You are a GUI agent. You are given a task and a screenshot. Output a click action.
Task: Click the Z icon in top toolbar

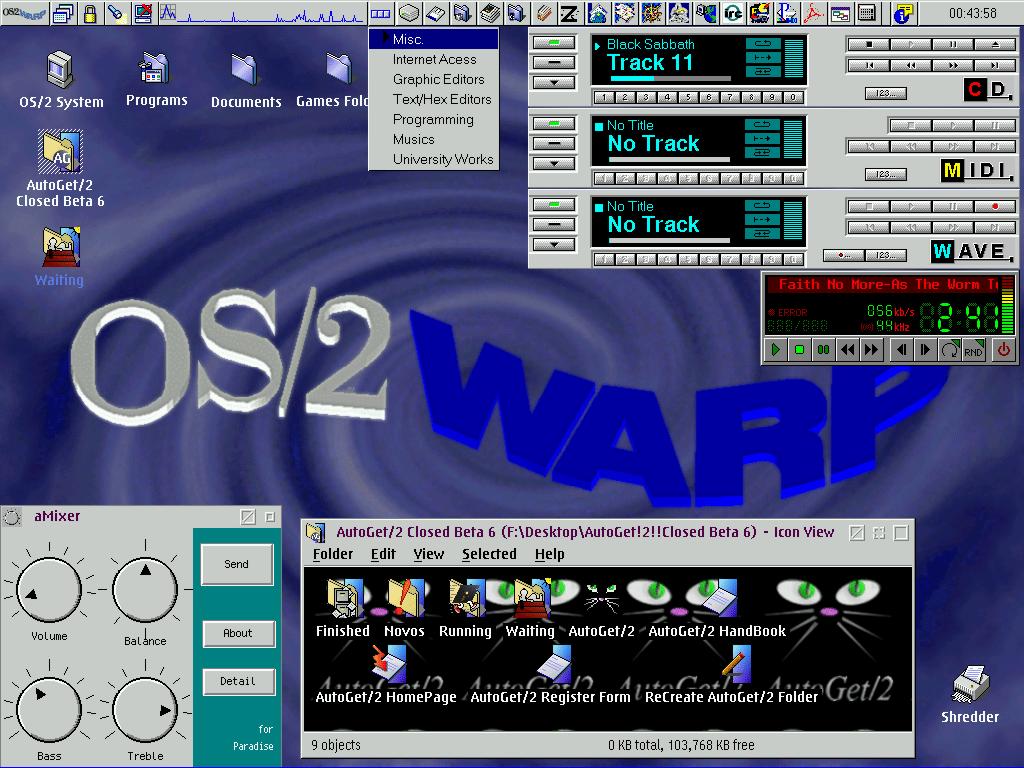(569, 13)
